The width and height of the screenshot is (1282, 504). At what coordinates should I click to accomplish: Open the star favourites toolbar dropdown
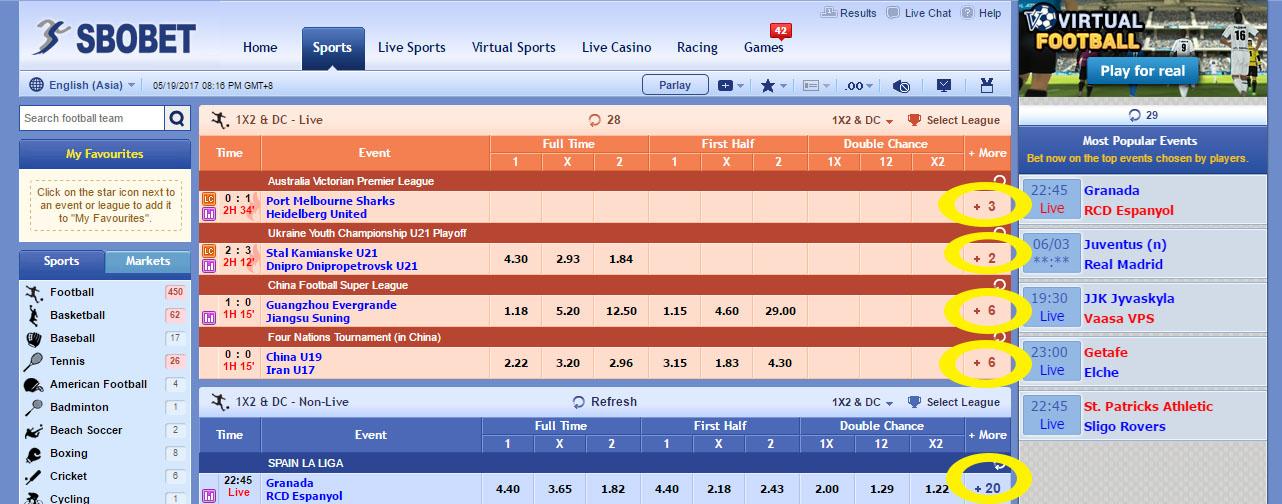tap(774, 86)
